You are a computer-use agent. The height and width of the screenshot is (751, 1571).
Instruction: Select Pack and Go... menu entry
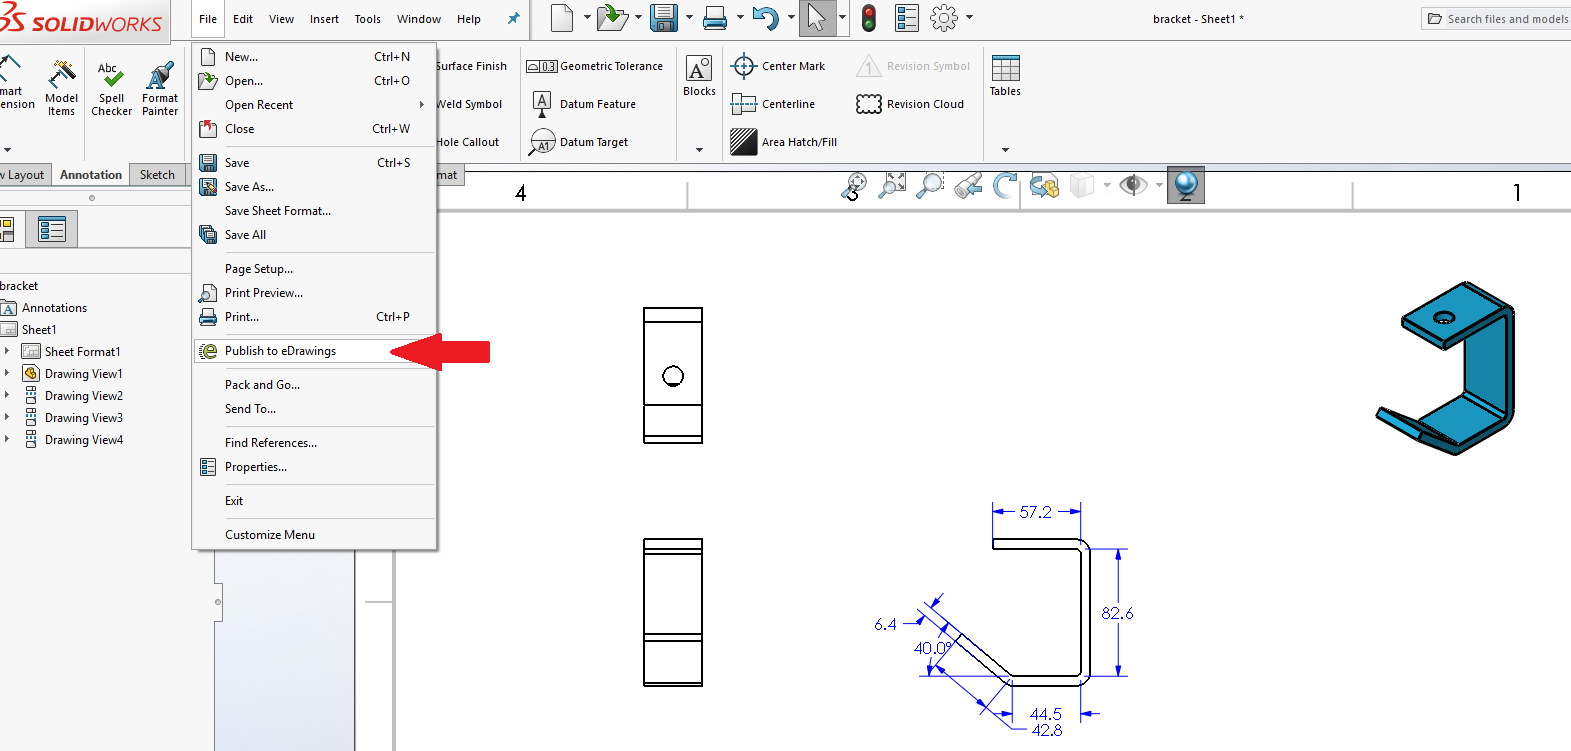click(315, 385)
